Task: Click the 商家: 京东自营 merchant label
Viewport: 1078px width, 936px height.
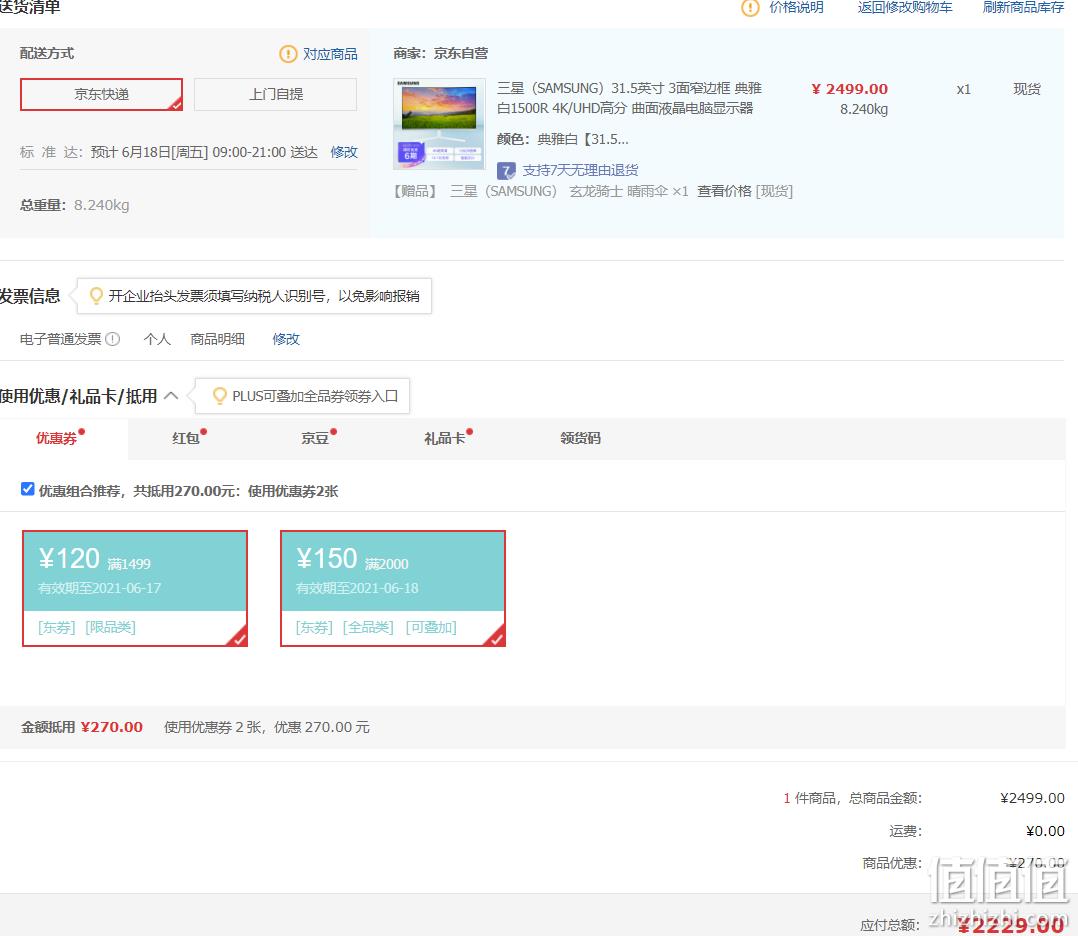Action: [x=441, y=53]
